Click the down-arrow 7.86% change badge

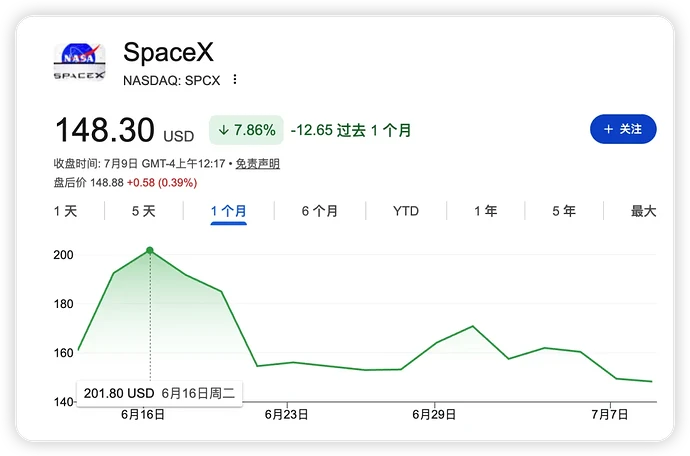(246, 130)
